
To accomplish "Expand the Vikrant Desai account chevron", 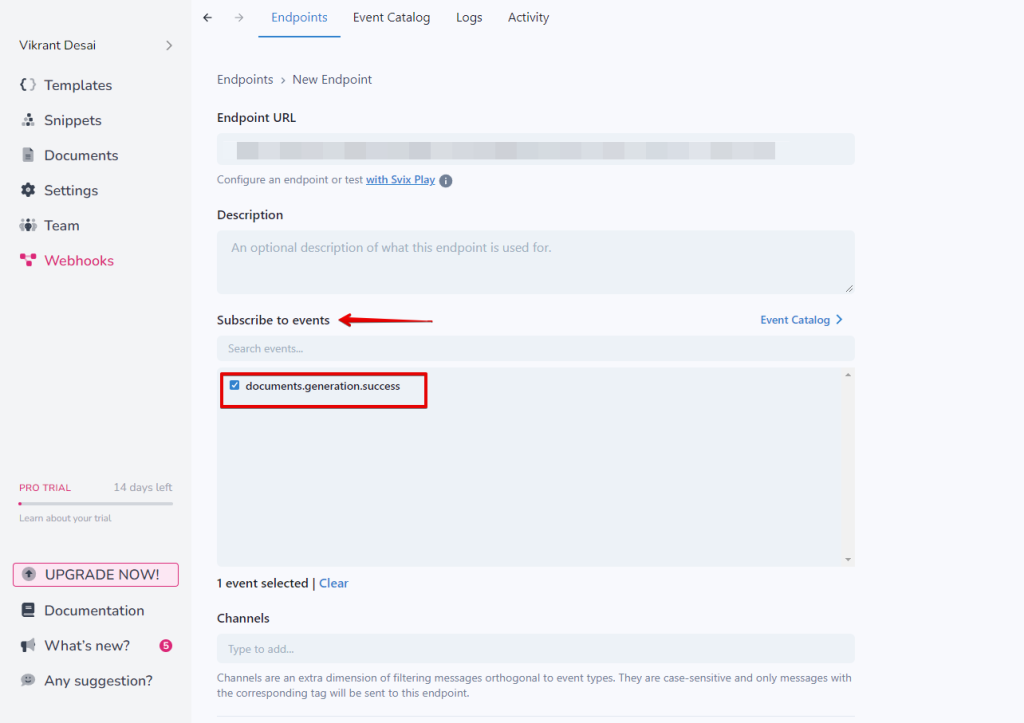I will [169, 45].
